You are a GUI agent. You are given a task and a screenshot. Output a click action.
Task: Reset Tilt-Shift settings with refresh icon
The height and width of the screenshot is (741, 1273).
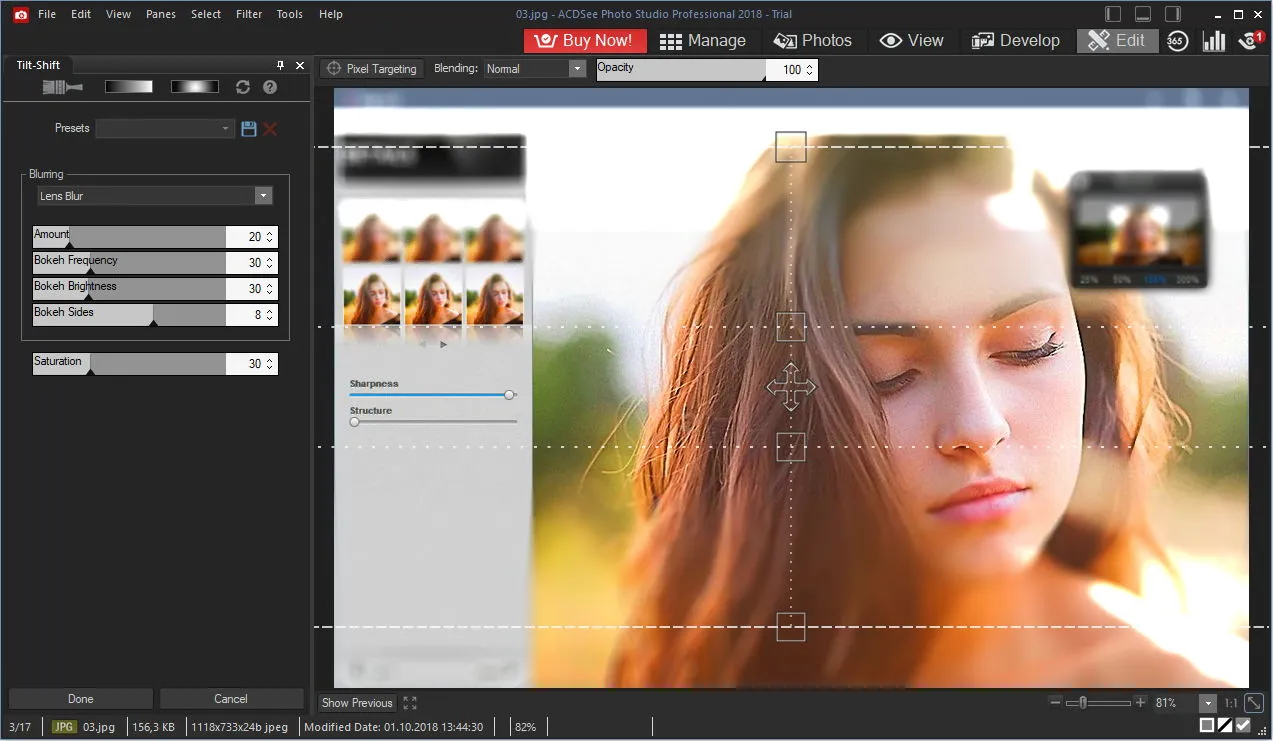243,87
